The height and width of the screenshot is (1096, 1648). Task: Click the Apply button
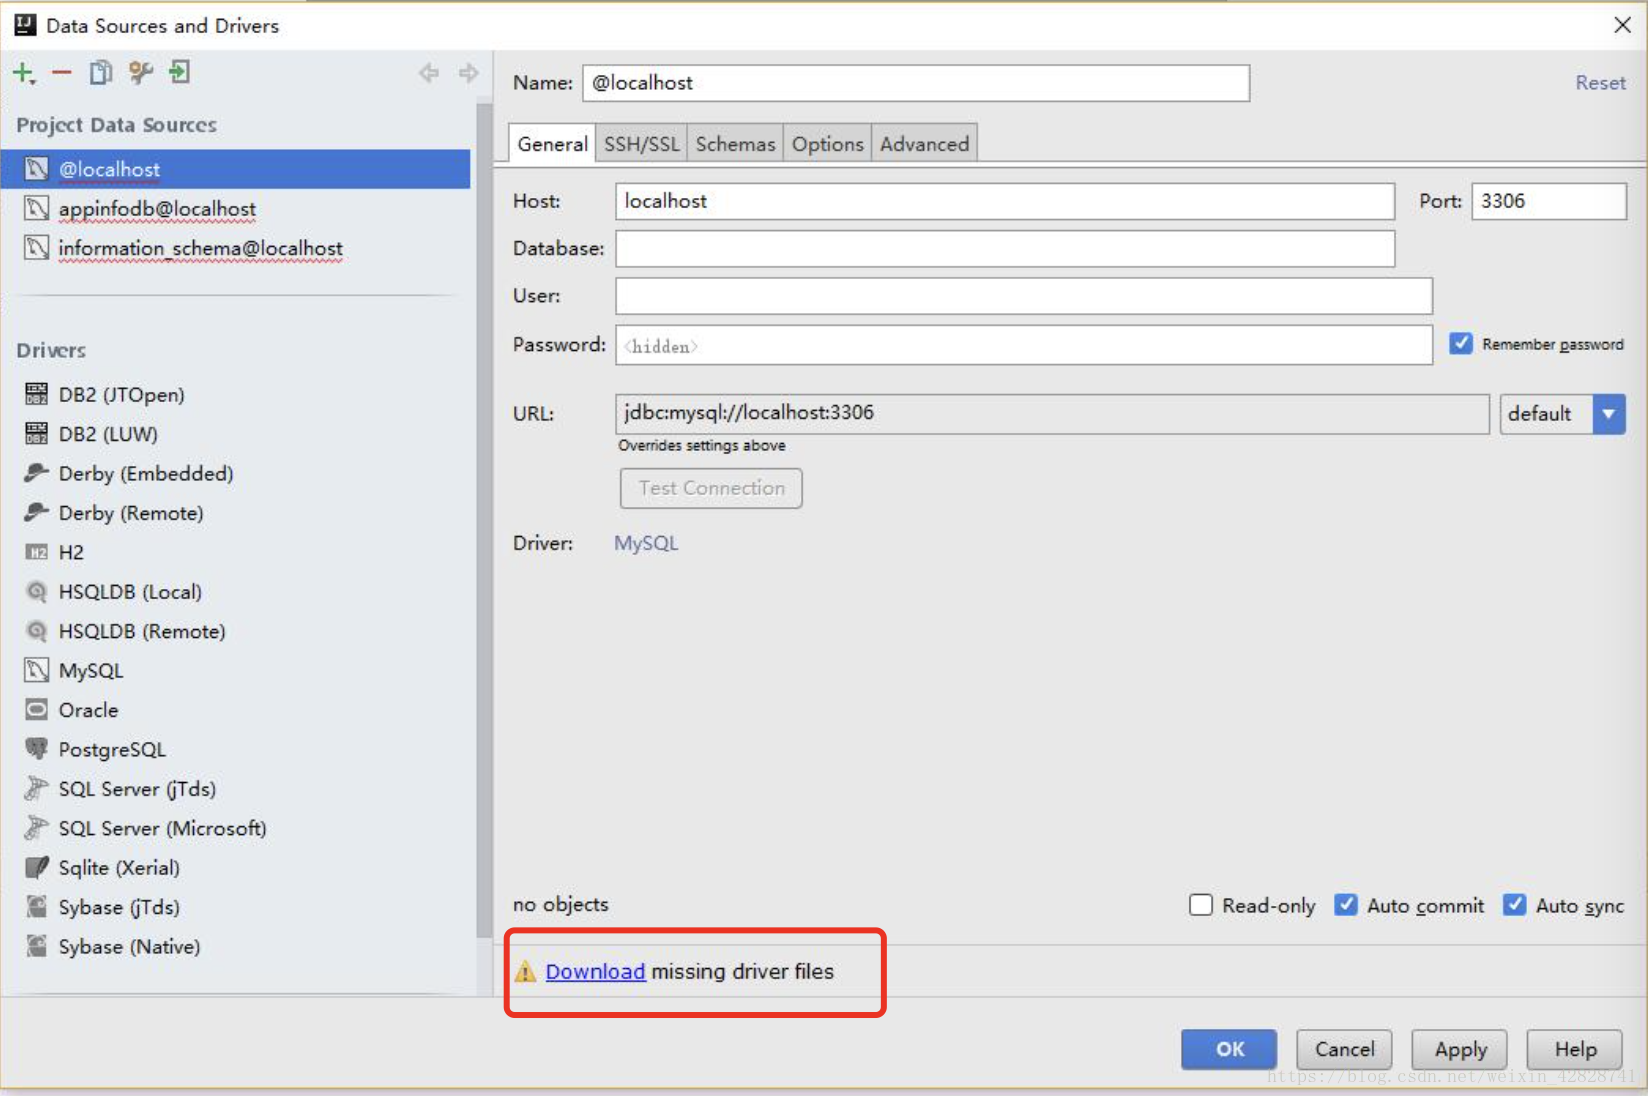click(1460, 1049)
